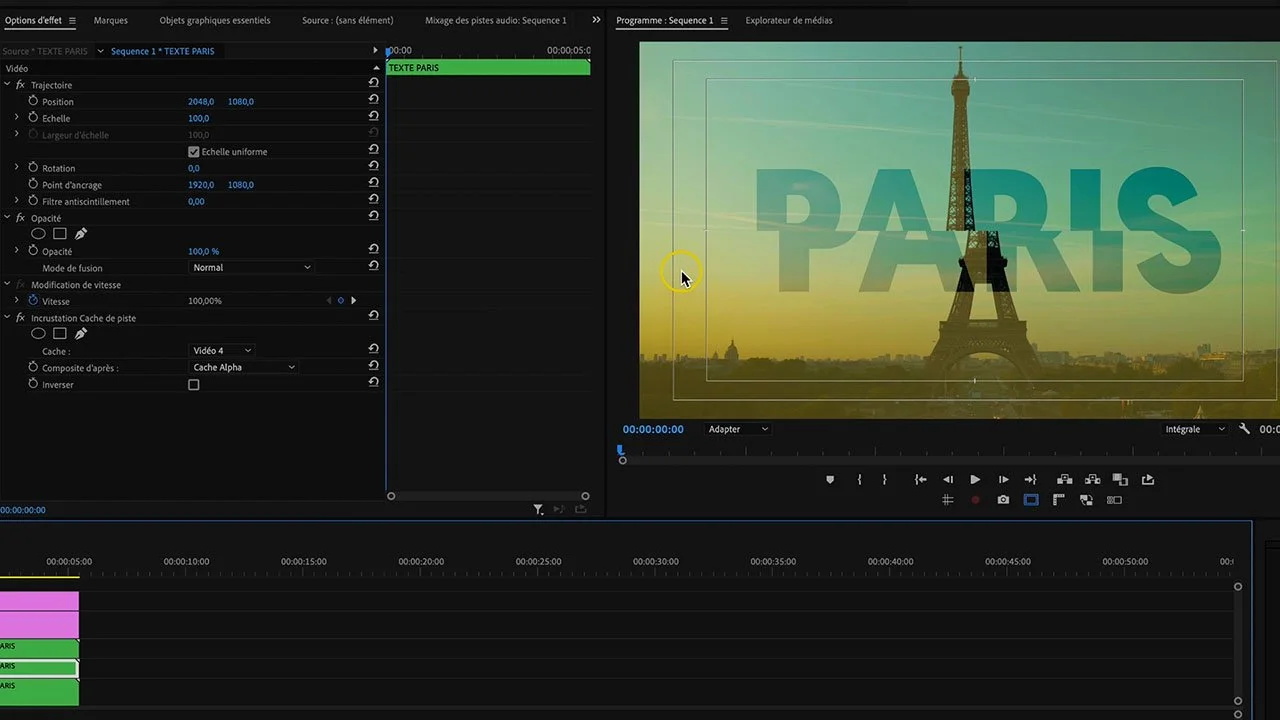Click the share/export icon in transport row
The image size is (1280, 720).
1148,480
